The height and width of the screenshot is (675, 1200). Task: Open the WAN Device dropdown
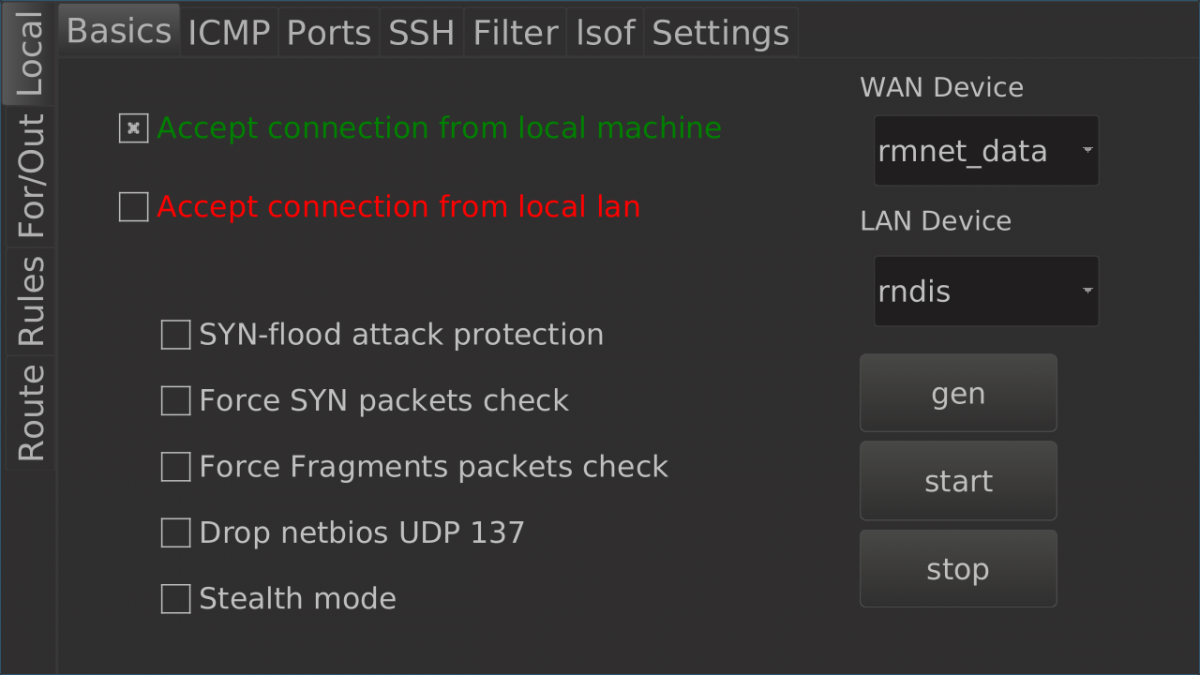pos(986,151)
